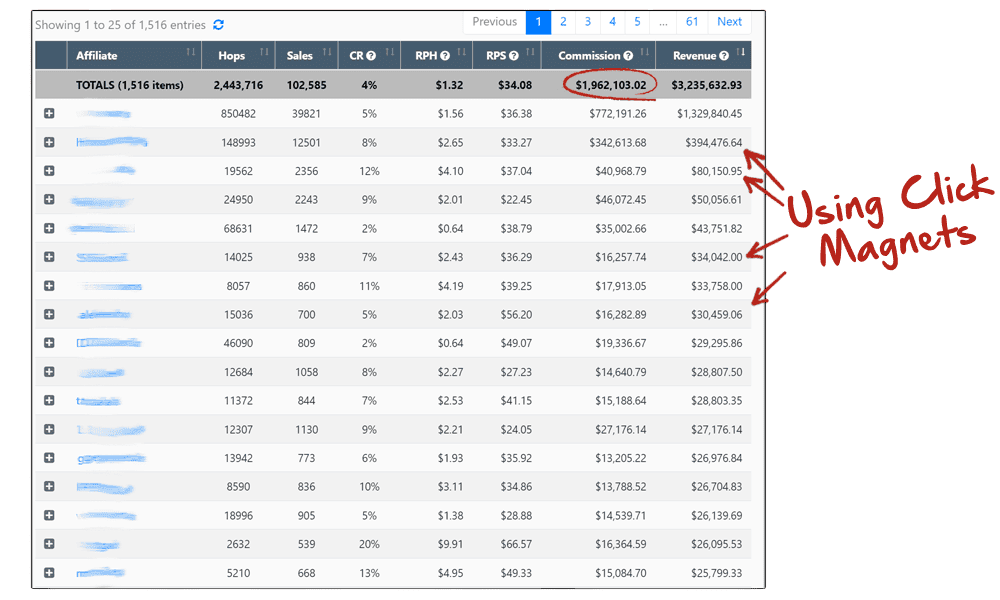Go to page 2

(x=563, y=22)
